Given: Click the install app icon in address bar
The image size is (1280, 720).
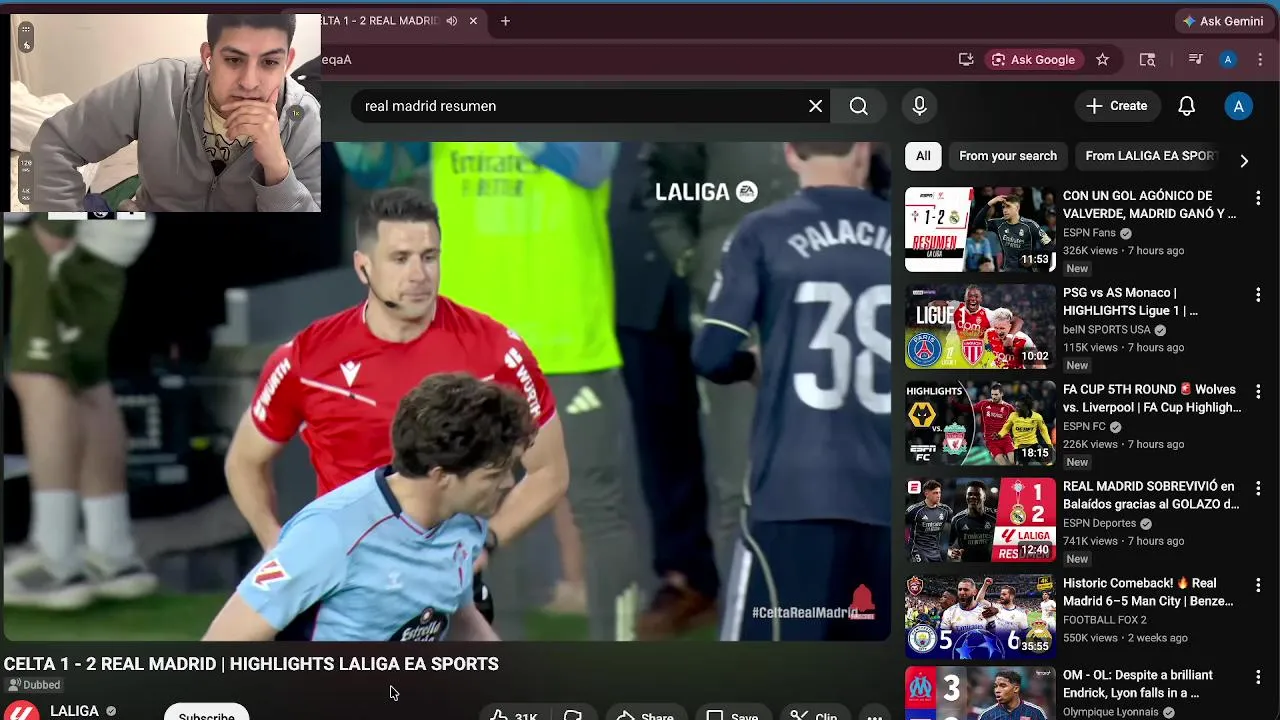Looking at the screenshot, I should click(966, 60).
